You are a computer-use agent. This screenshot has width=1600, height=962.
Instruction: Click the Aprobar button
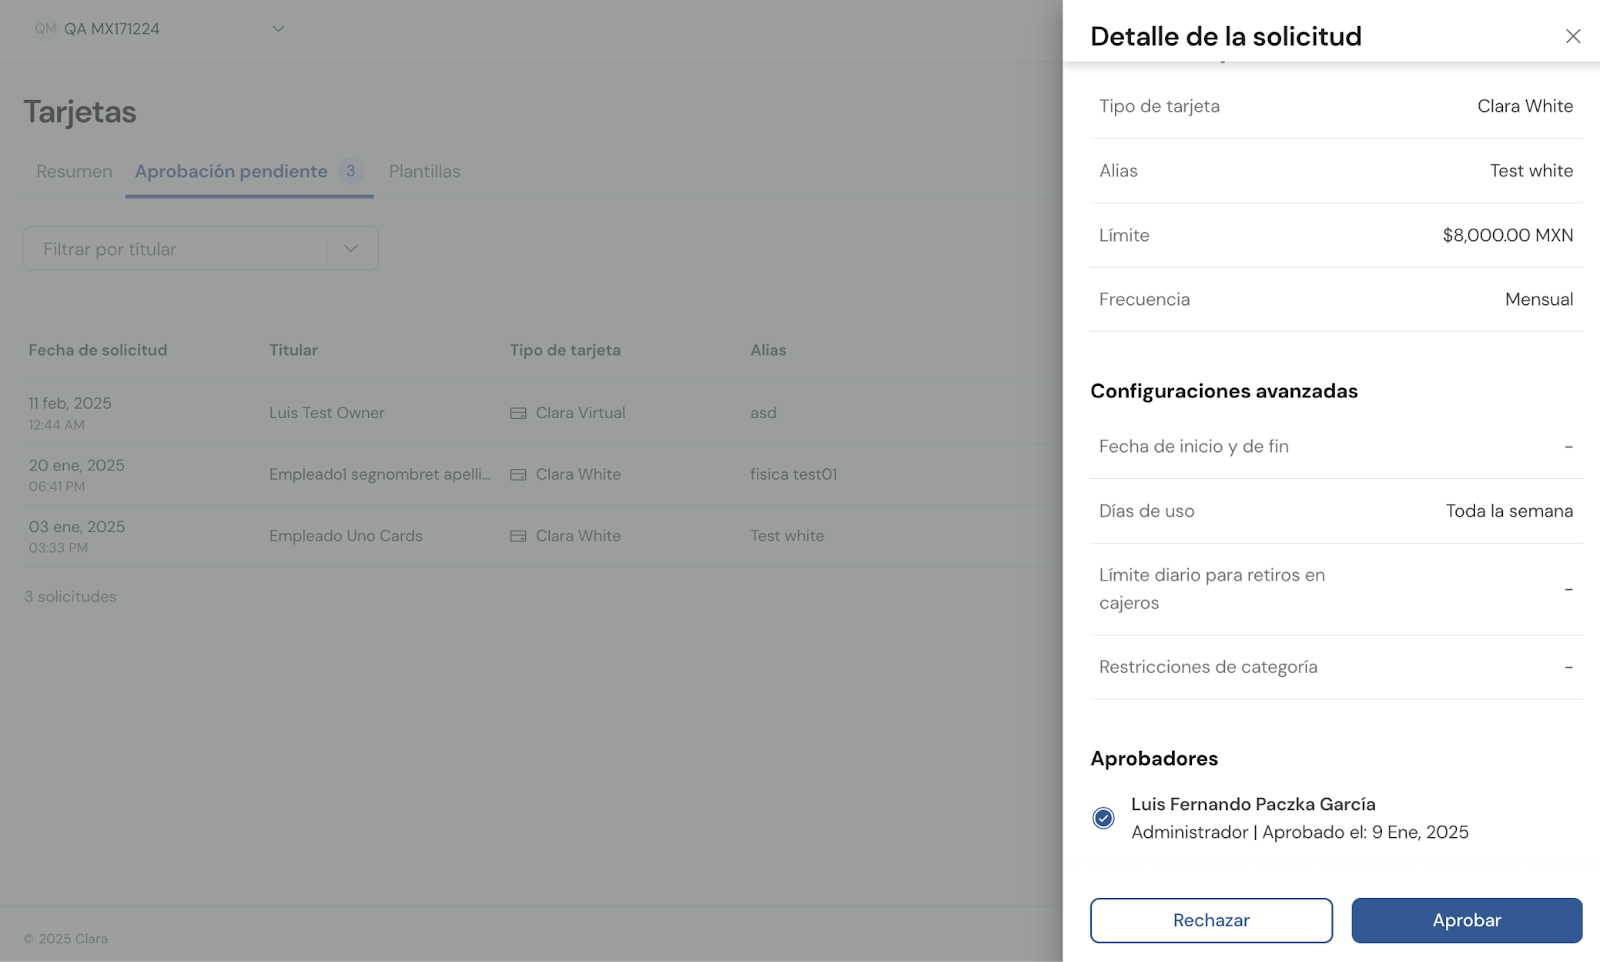[x=1466, y=920]
